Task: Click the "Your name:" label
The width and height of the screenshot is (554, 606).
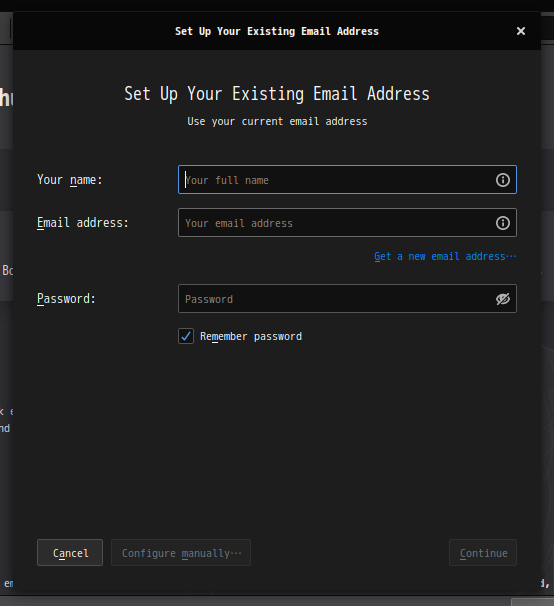Action: [x=70, y=180]
